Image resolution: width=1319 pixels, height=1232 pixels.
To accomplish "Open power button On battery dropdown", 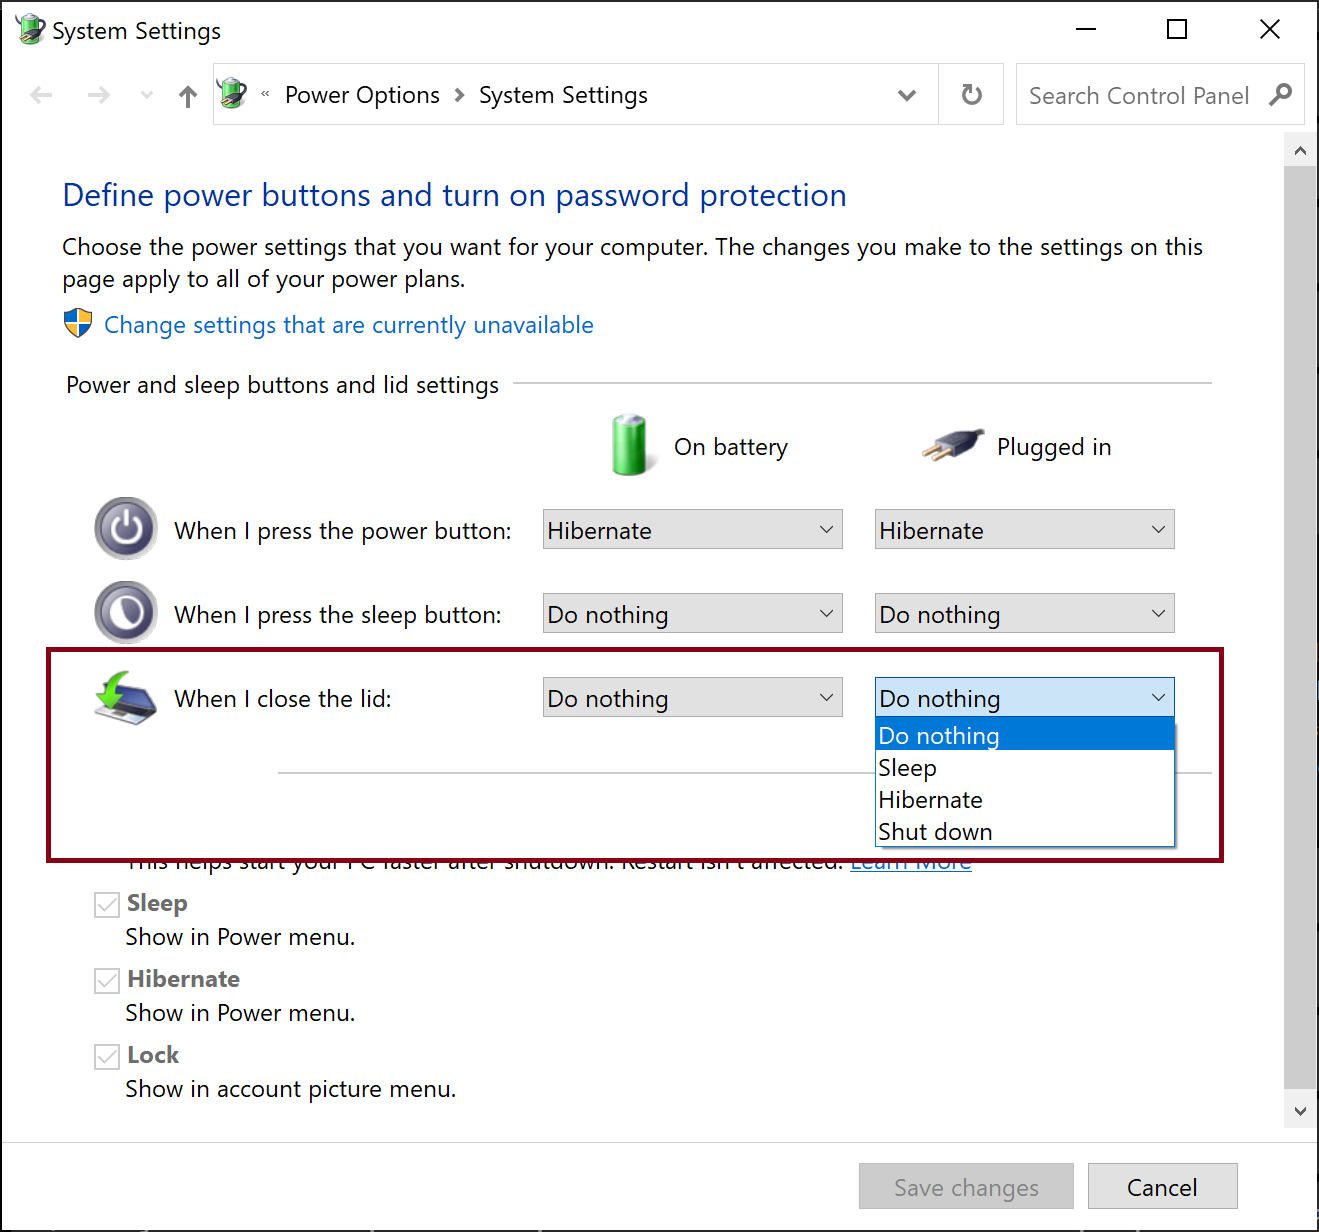I will point(692,530).
